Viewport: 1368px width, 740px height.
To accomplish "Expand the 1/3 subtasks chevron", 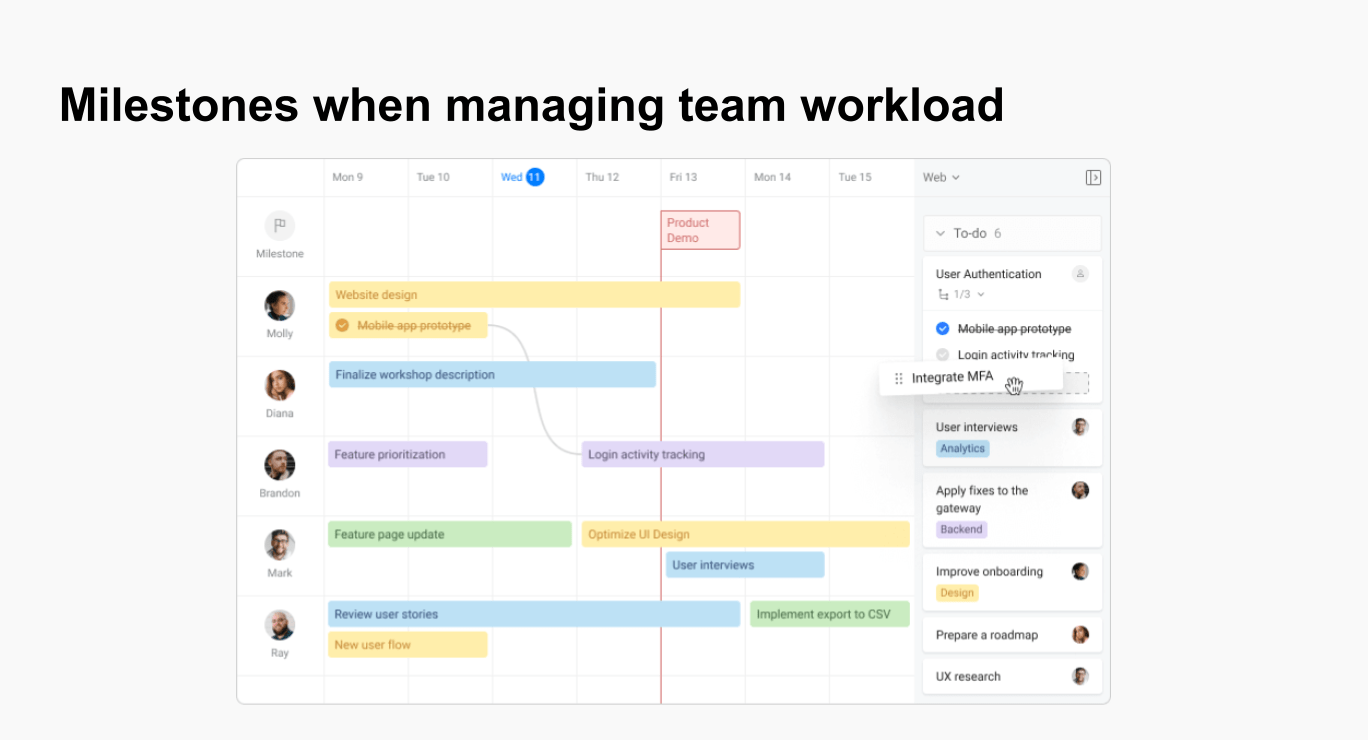I will 981,295.
